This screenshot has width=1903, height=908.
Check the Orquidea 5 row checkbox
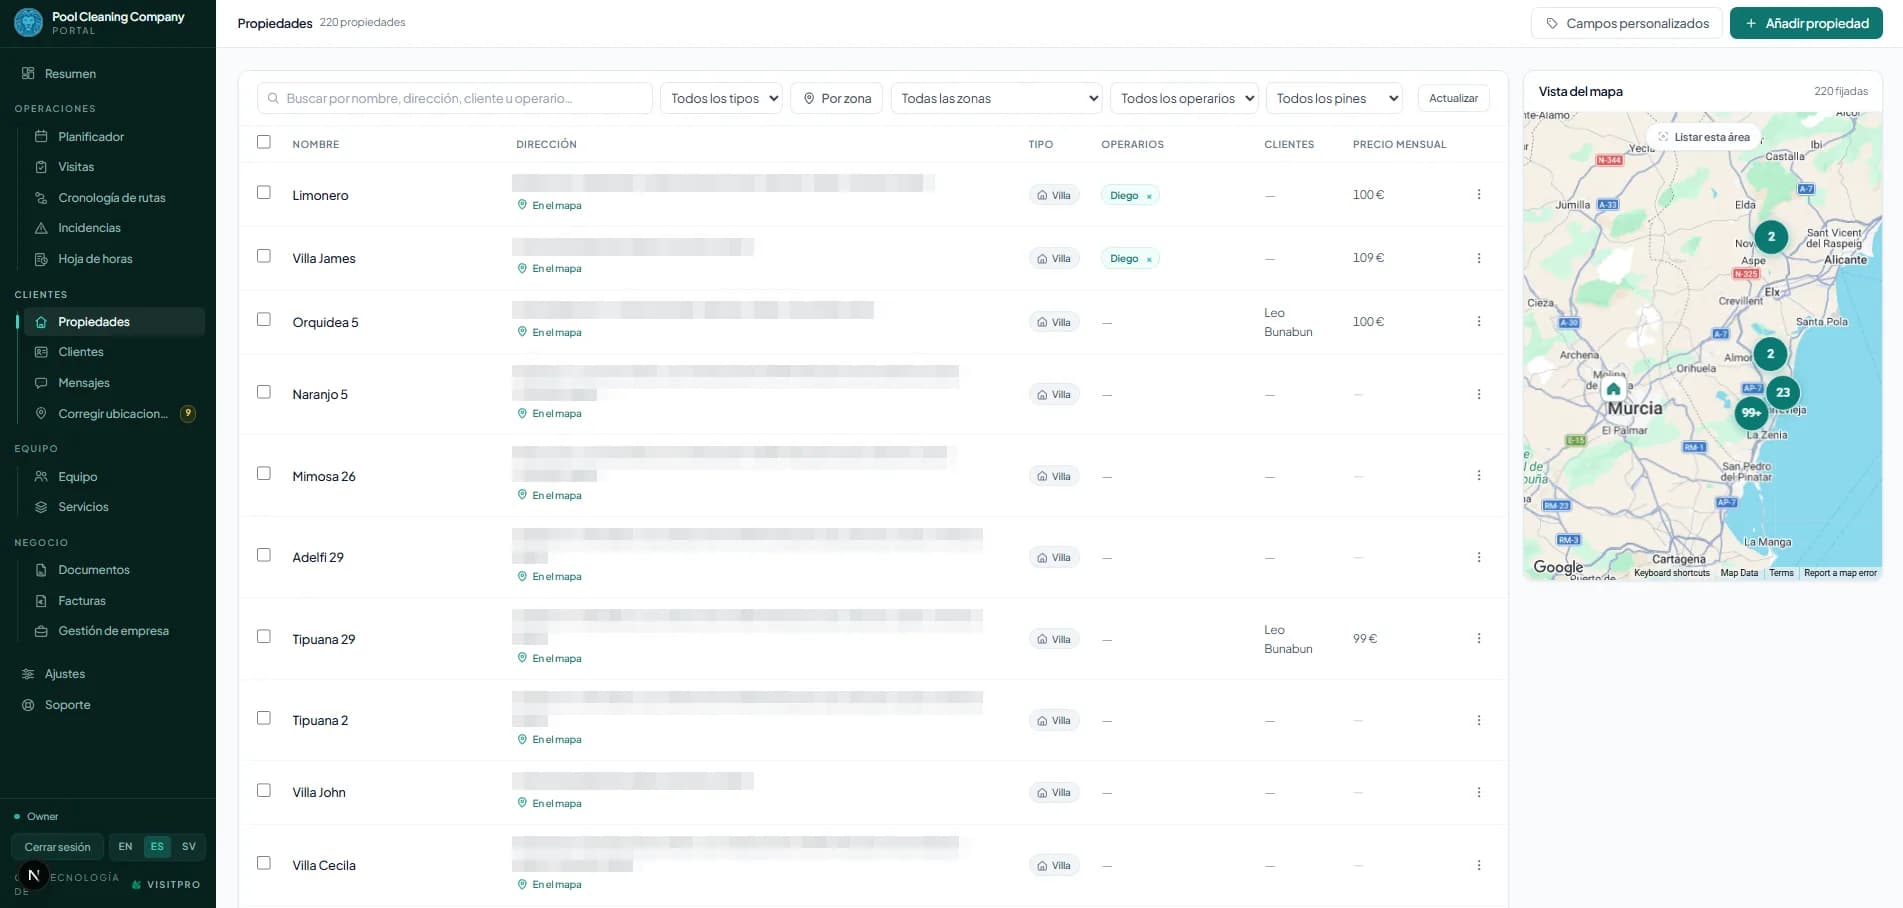[264, 319]
